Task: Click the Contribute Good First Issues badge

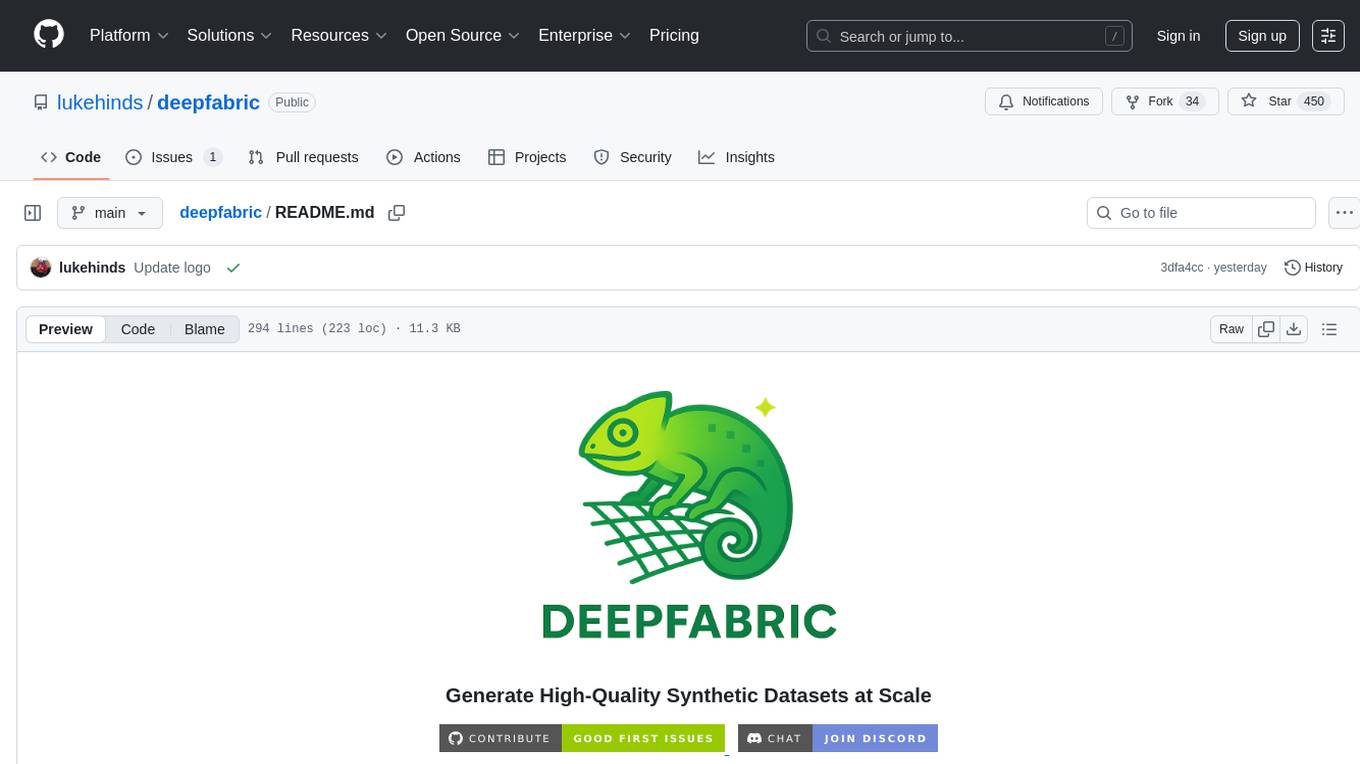Action: point(582,738)
